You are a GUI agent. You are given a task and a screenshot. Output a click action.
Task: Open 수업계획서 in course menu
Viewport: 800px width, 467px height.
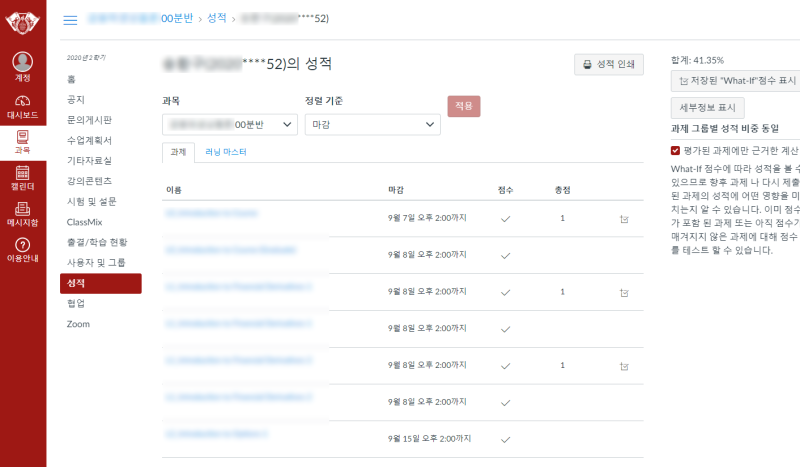tap(89, 140)
